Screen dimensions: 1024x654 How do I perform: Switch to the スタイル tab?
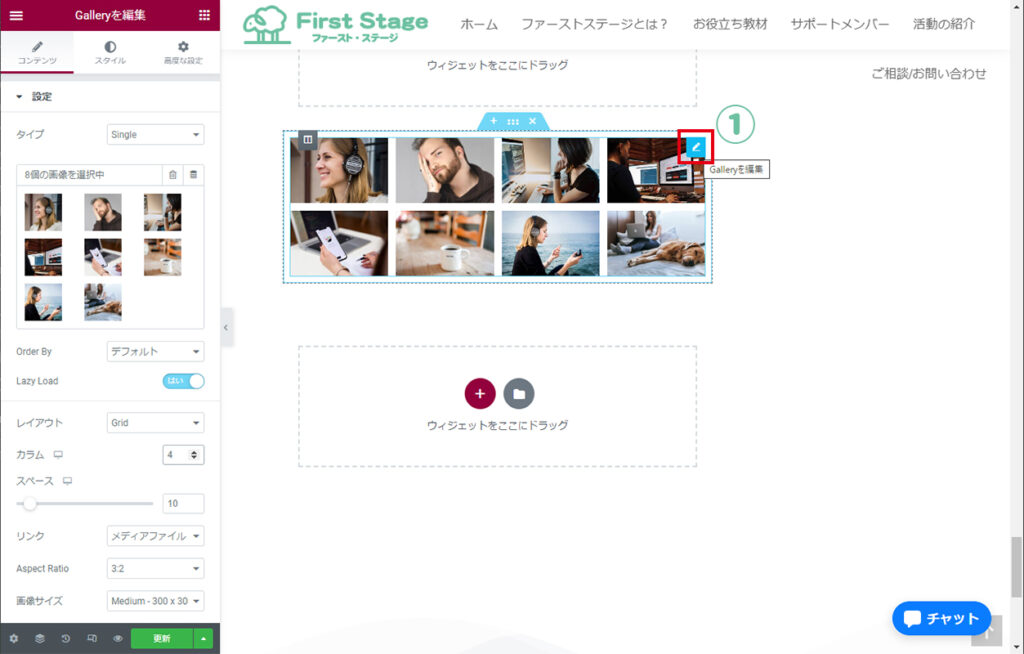[x=110, y=53]
